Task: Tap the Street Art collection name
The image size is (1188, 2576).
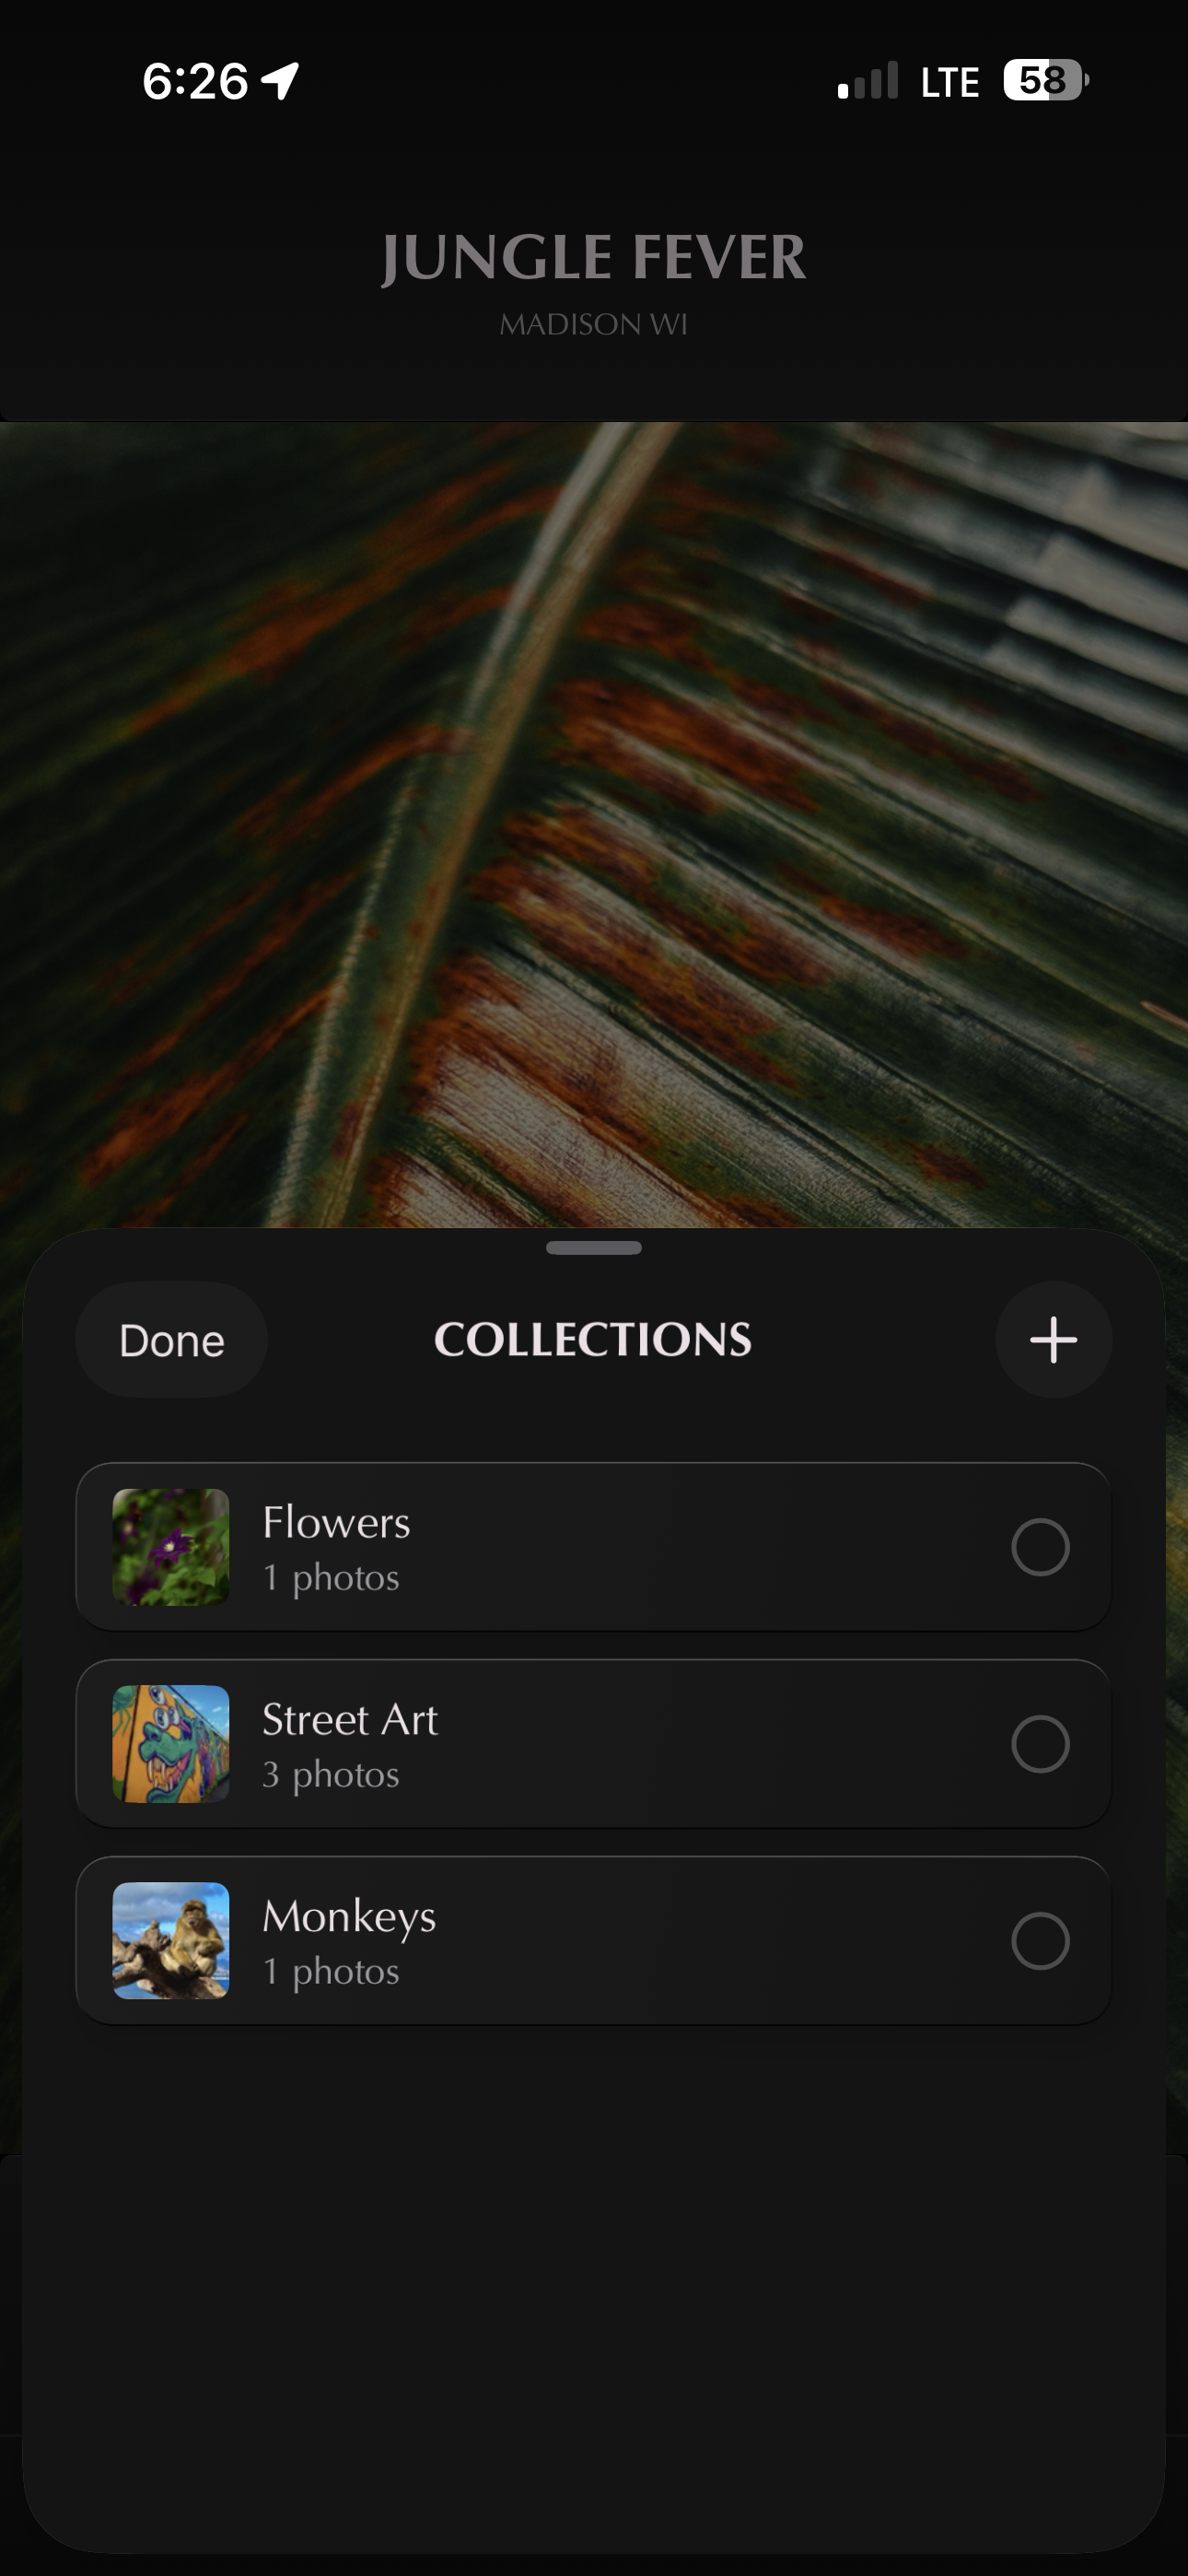Action: (350, 1719)
